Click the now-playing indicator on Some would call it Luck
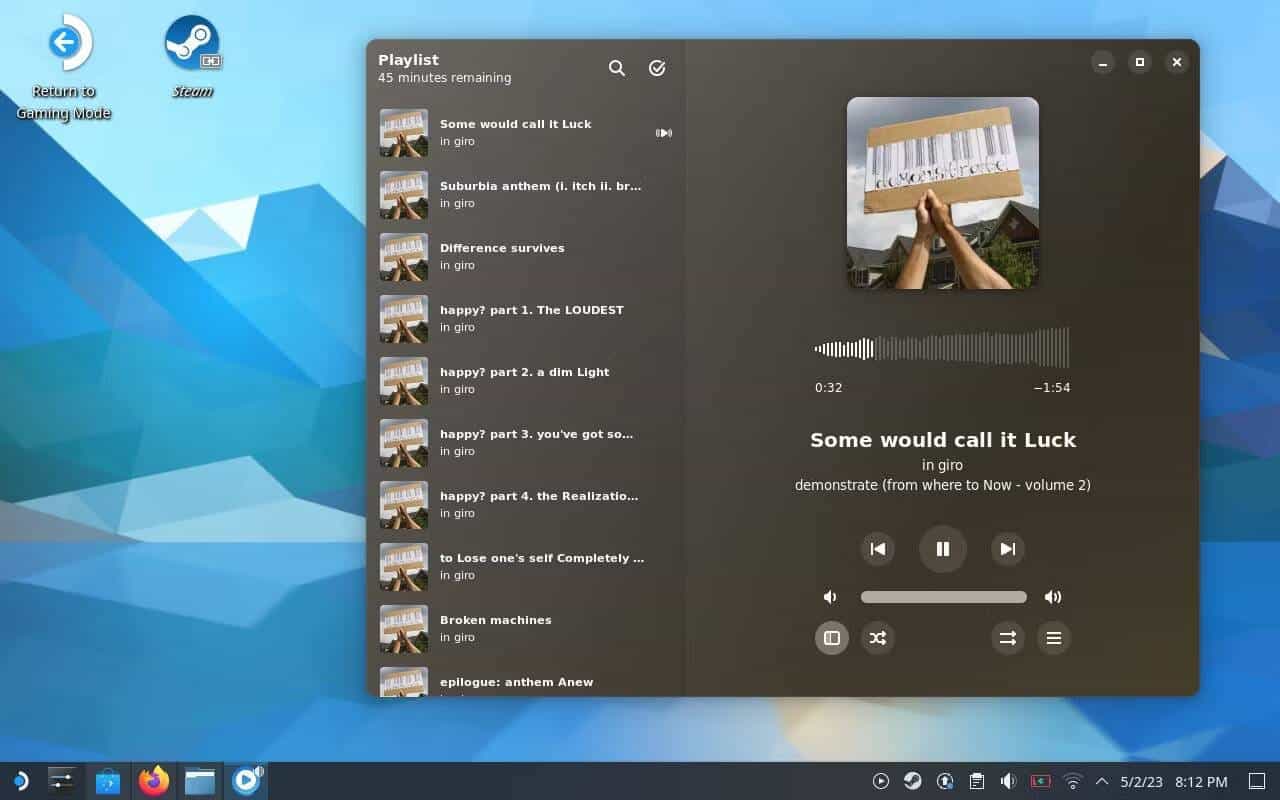 click(x=664, y=132)
